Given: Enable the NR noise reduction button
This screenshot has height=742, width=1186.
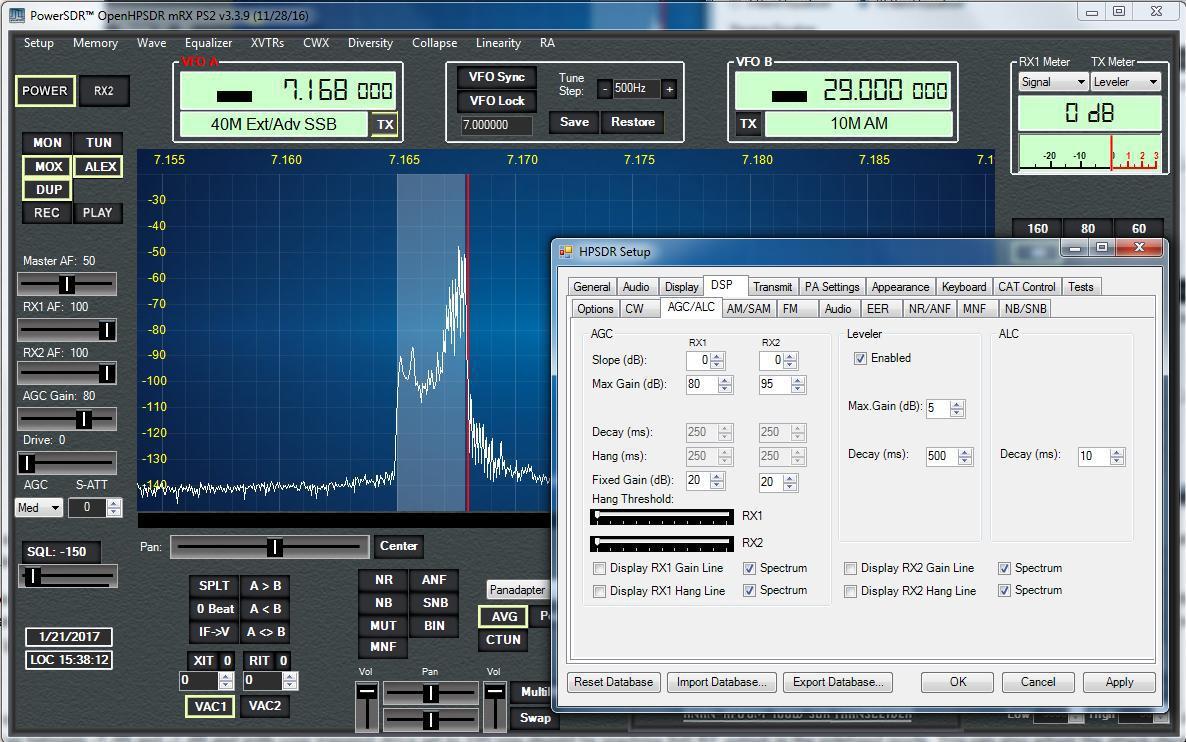Looking at the screenshot, I should click(x=383, y=580).
